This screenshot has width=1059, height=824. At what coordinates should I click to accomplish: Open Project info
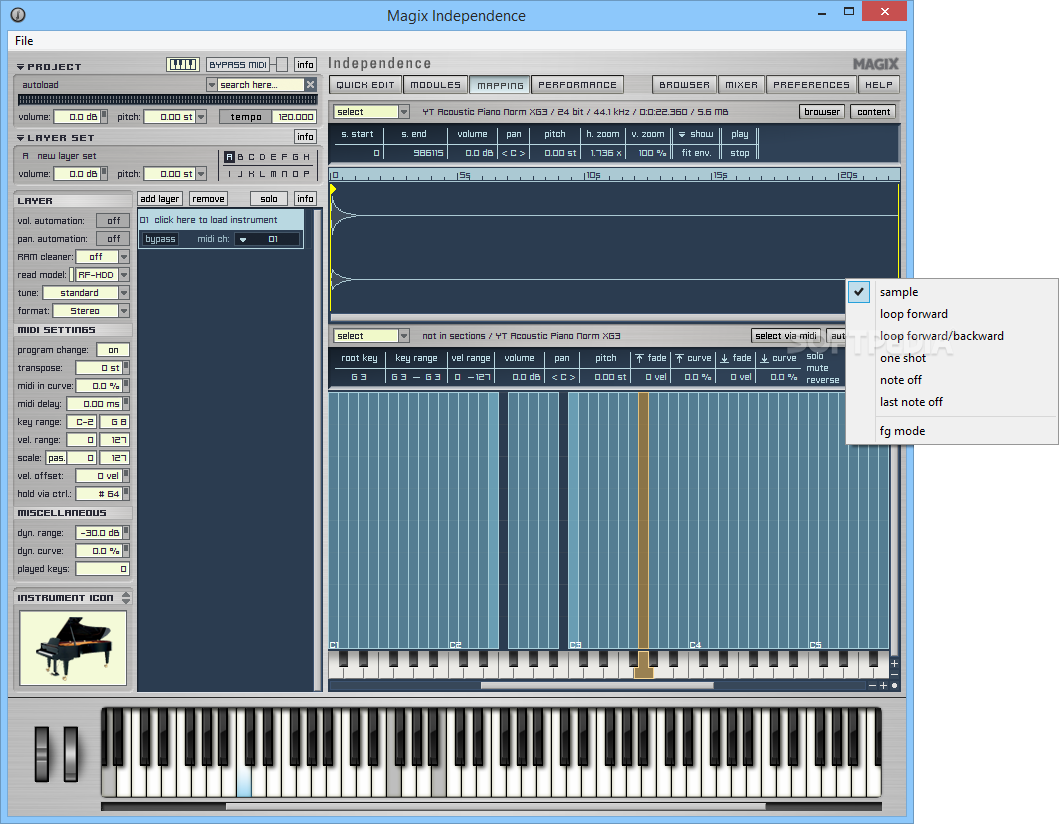pos(305,65)
